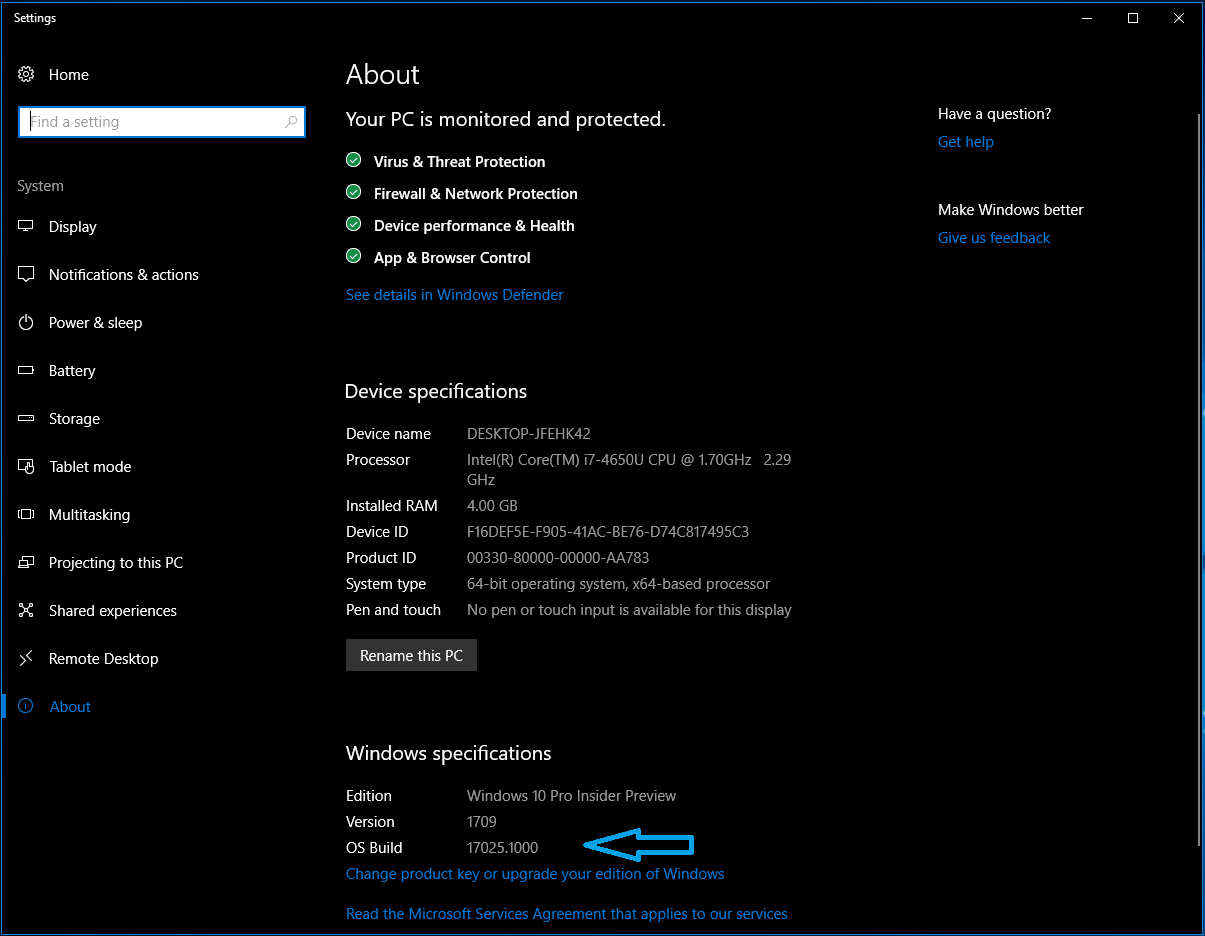Click the Storage drive icon
Image resolution: width=1205 pixels, height=936 pixels.
tap(26, 419)
